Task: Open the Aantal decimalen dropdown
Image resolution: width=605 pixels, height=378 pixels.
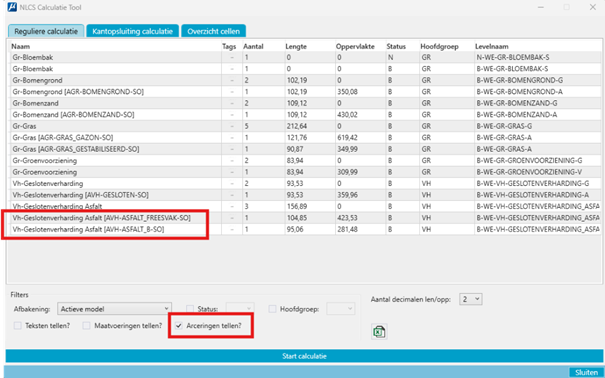Action: click(470, 299)
